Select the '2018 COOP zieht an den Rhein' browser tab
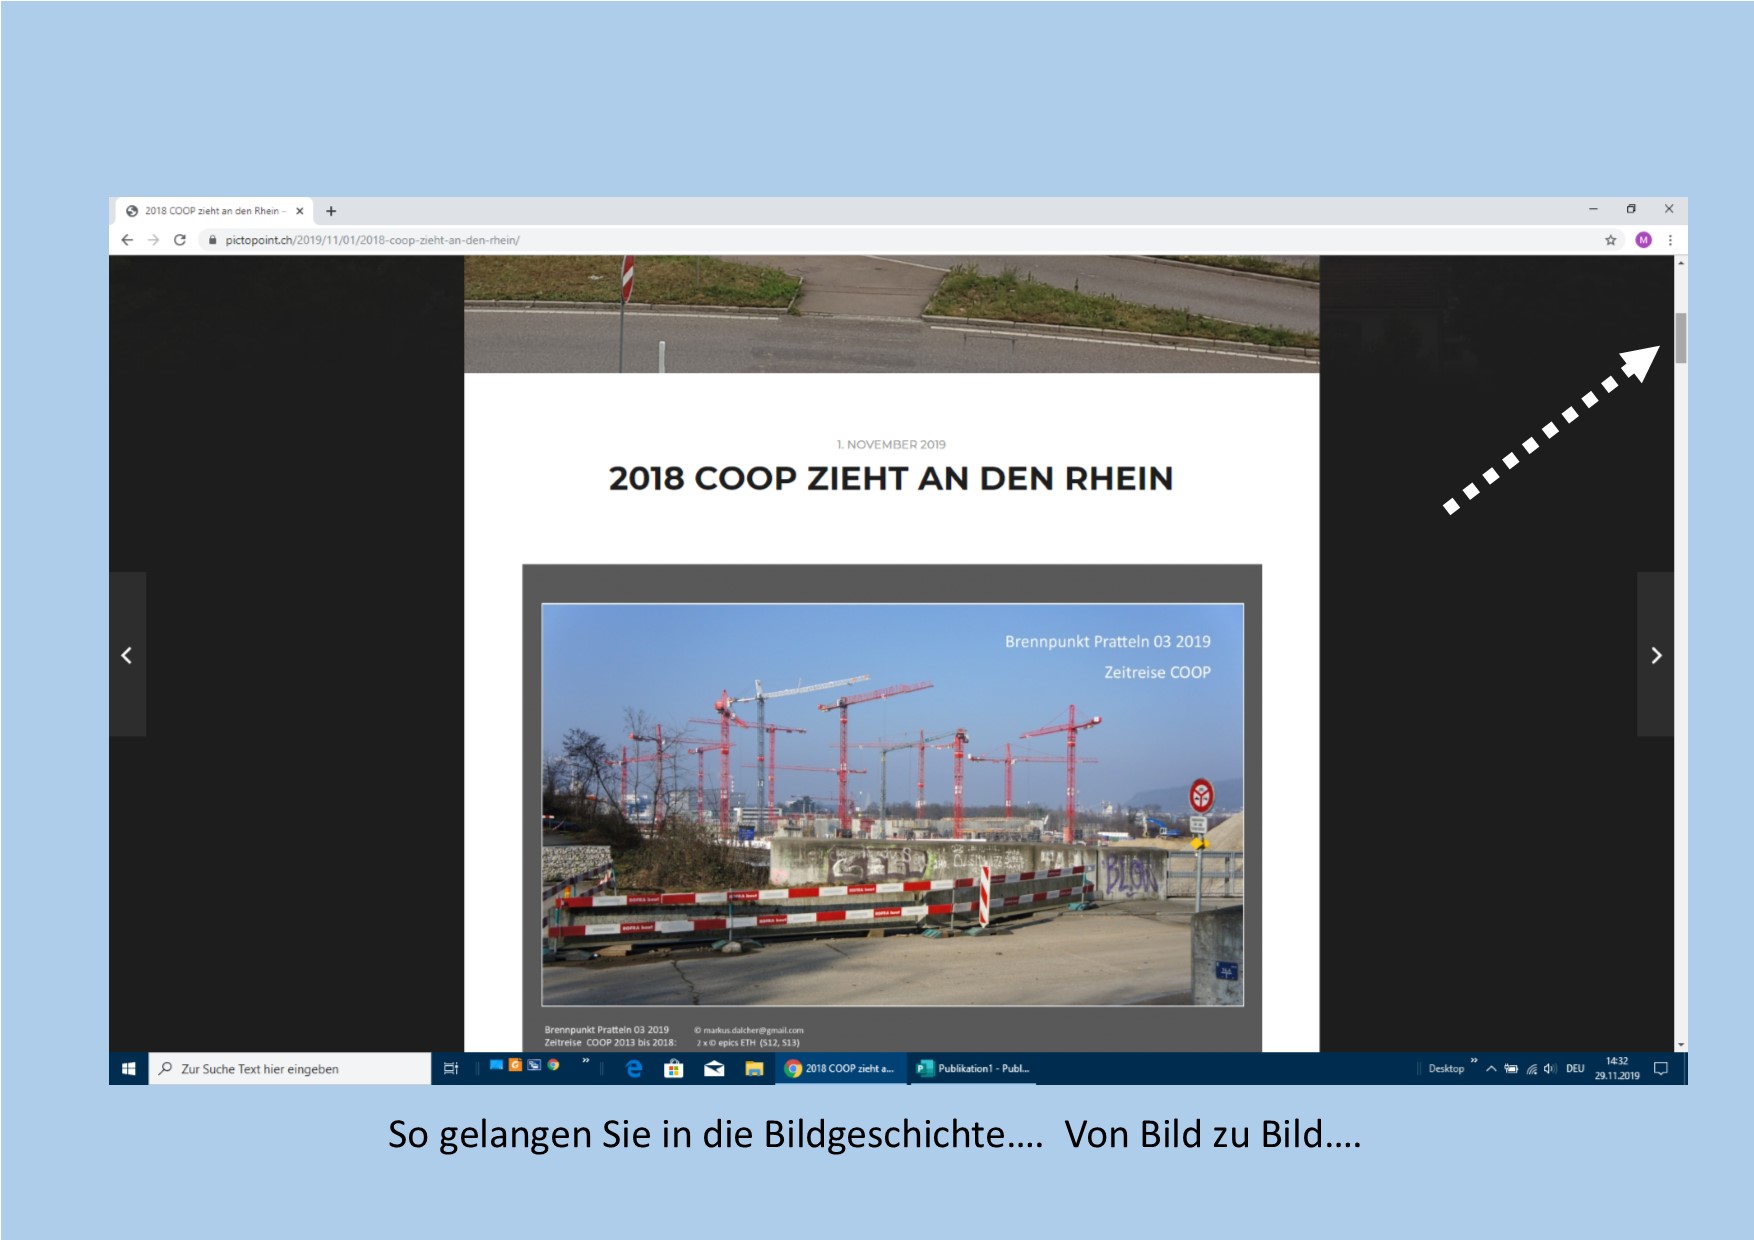The width and height of the screenshot is (1754, 1240). tap(214, 211)
